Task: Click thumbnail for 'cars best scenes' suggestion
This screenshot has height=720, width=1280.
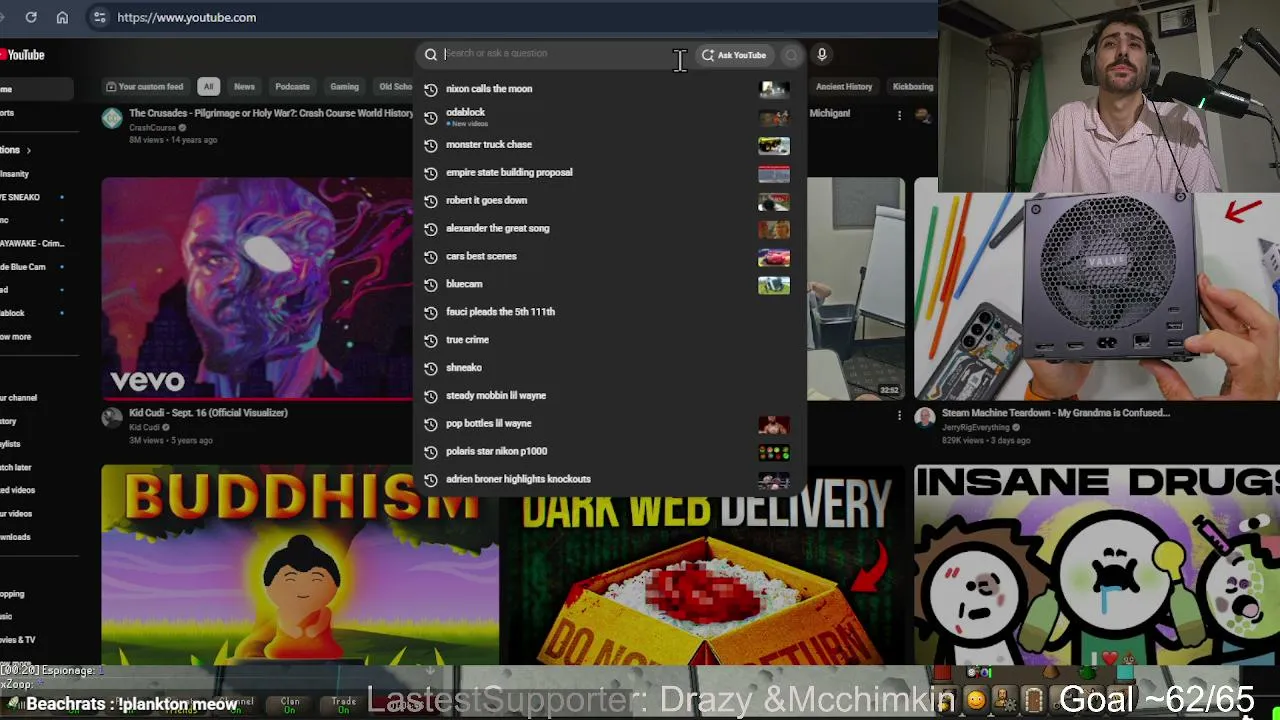Action: coord(774,258)
